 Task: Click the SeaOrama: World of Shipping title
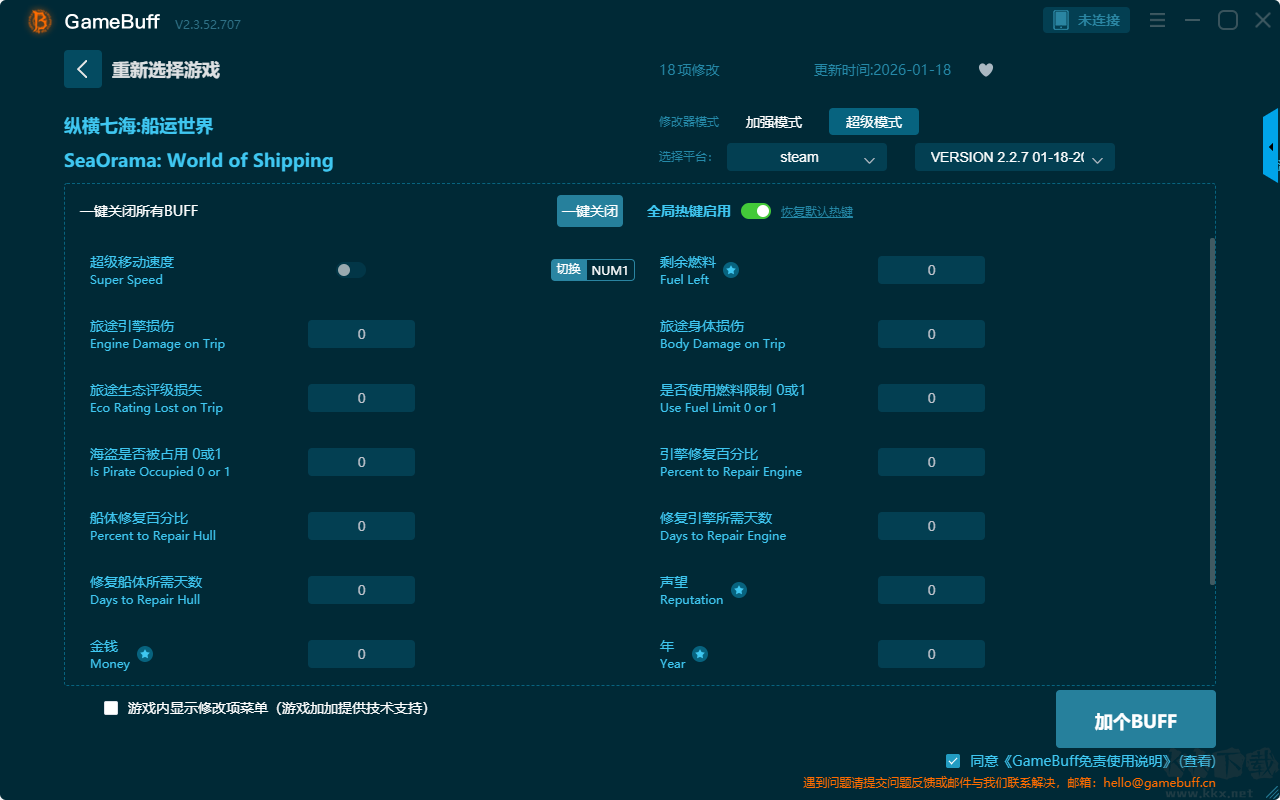[199, 161]
